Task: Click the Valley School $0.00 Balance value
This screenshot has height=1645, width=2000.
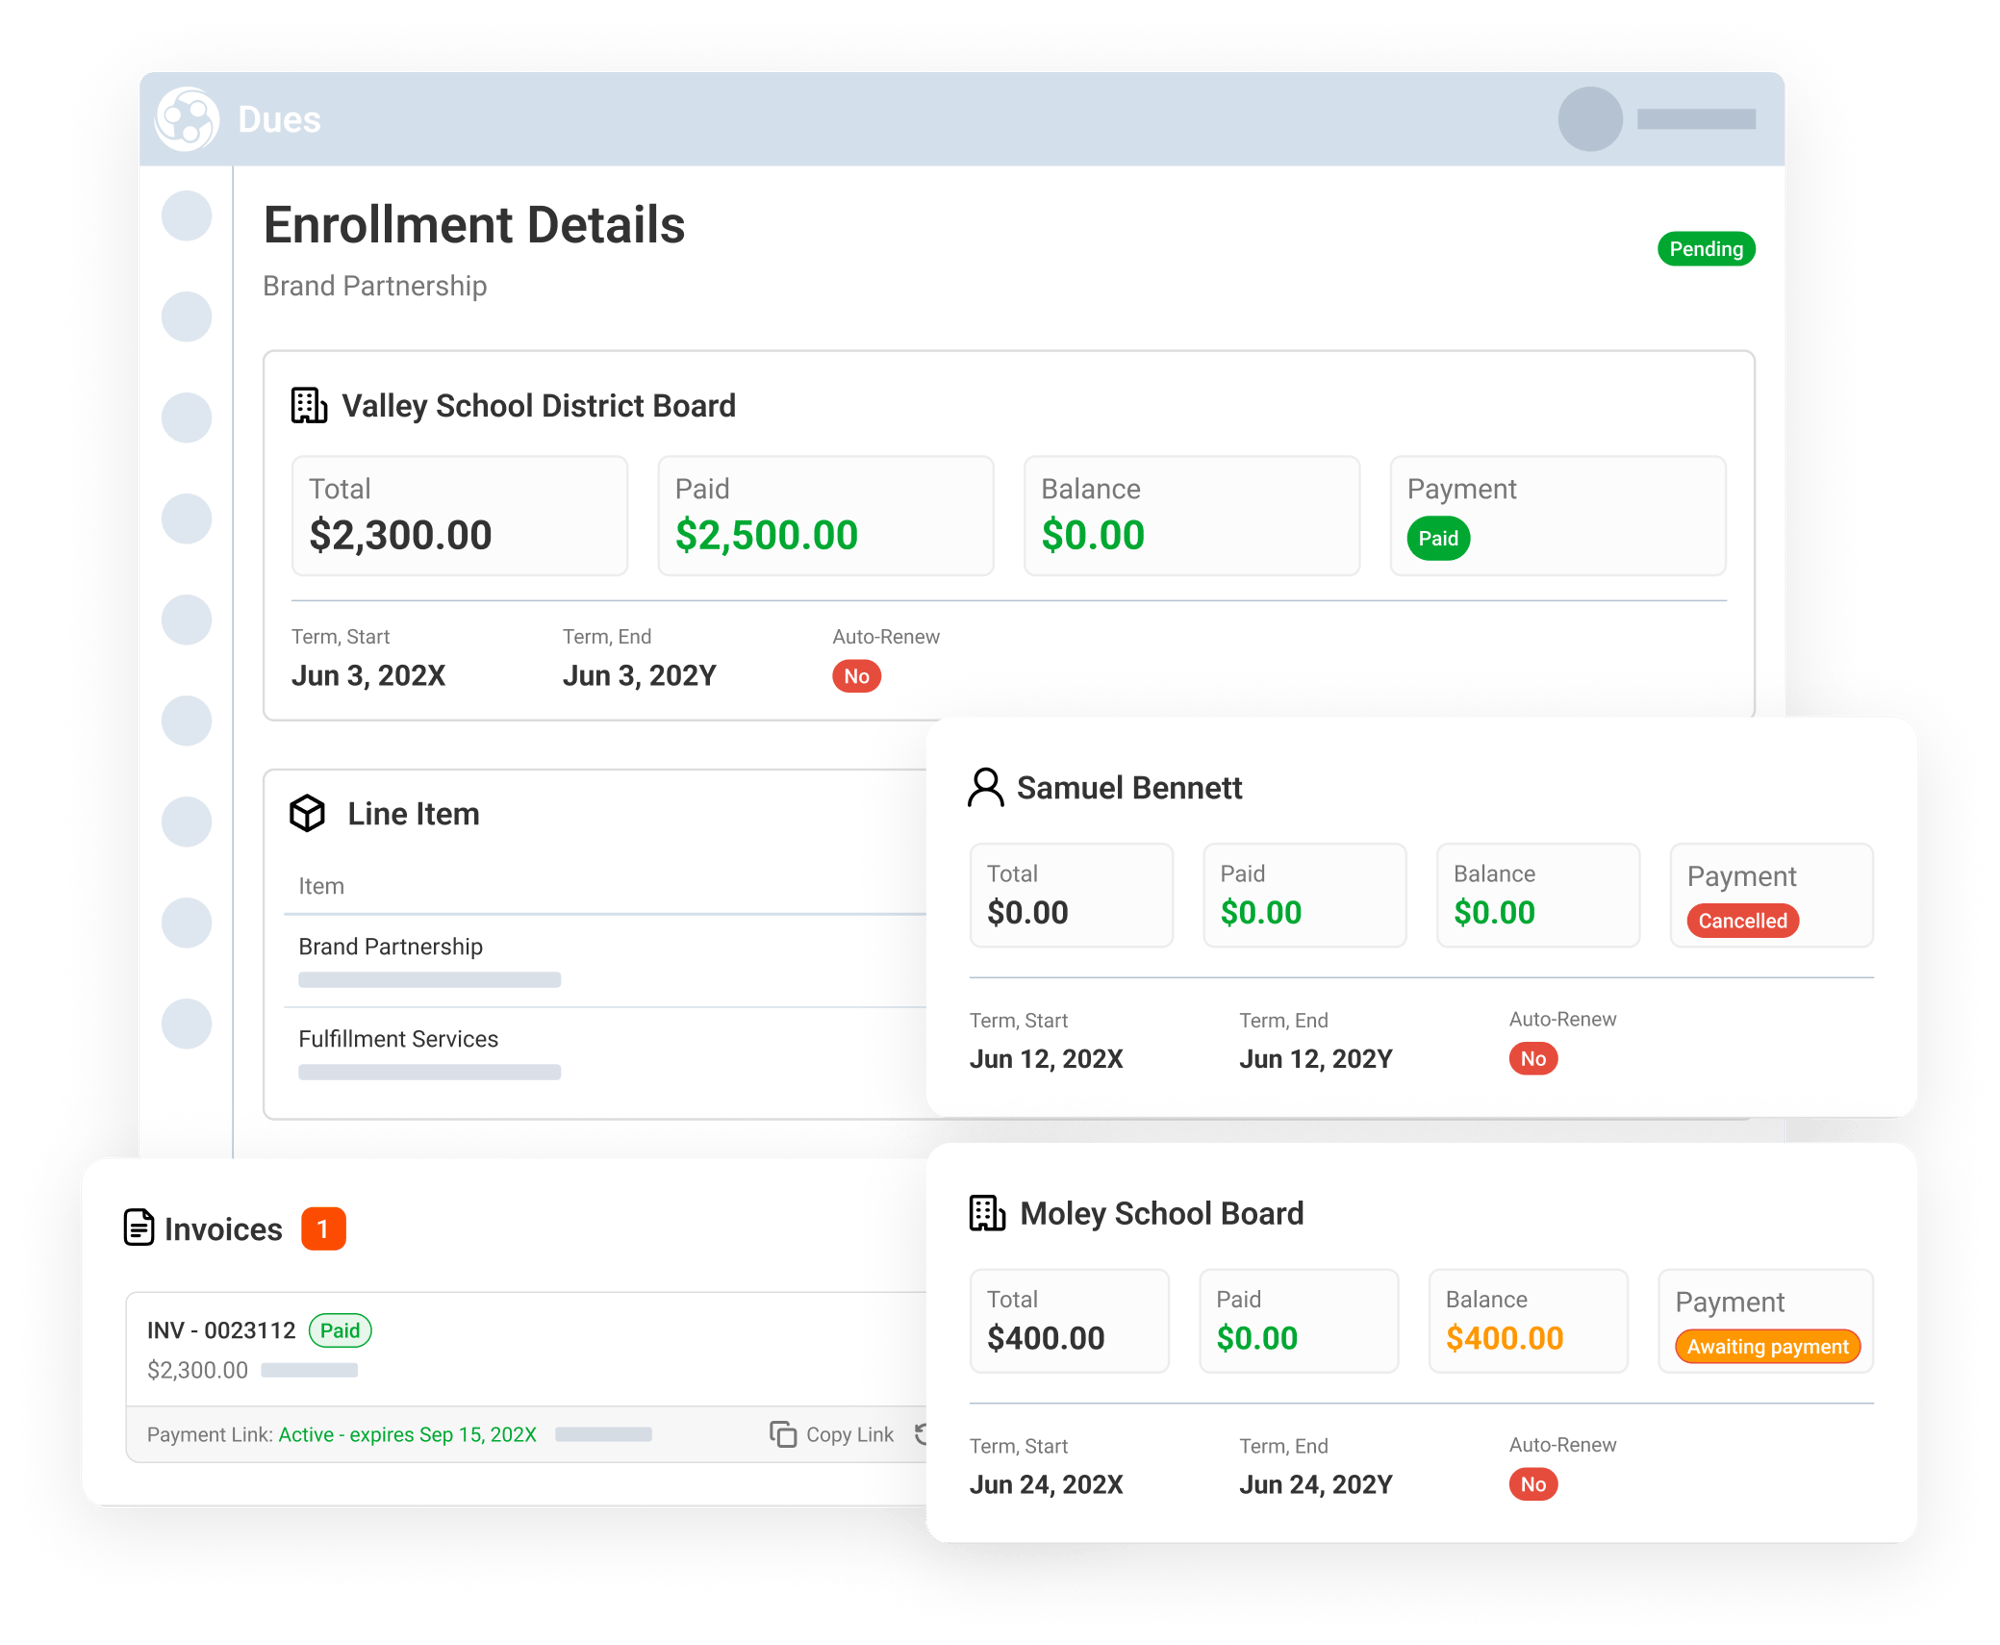Action: coord(1092,535)
